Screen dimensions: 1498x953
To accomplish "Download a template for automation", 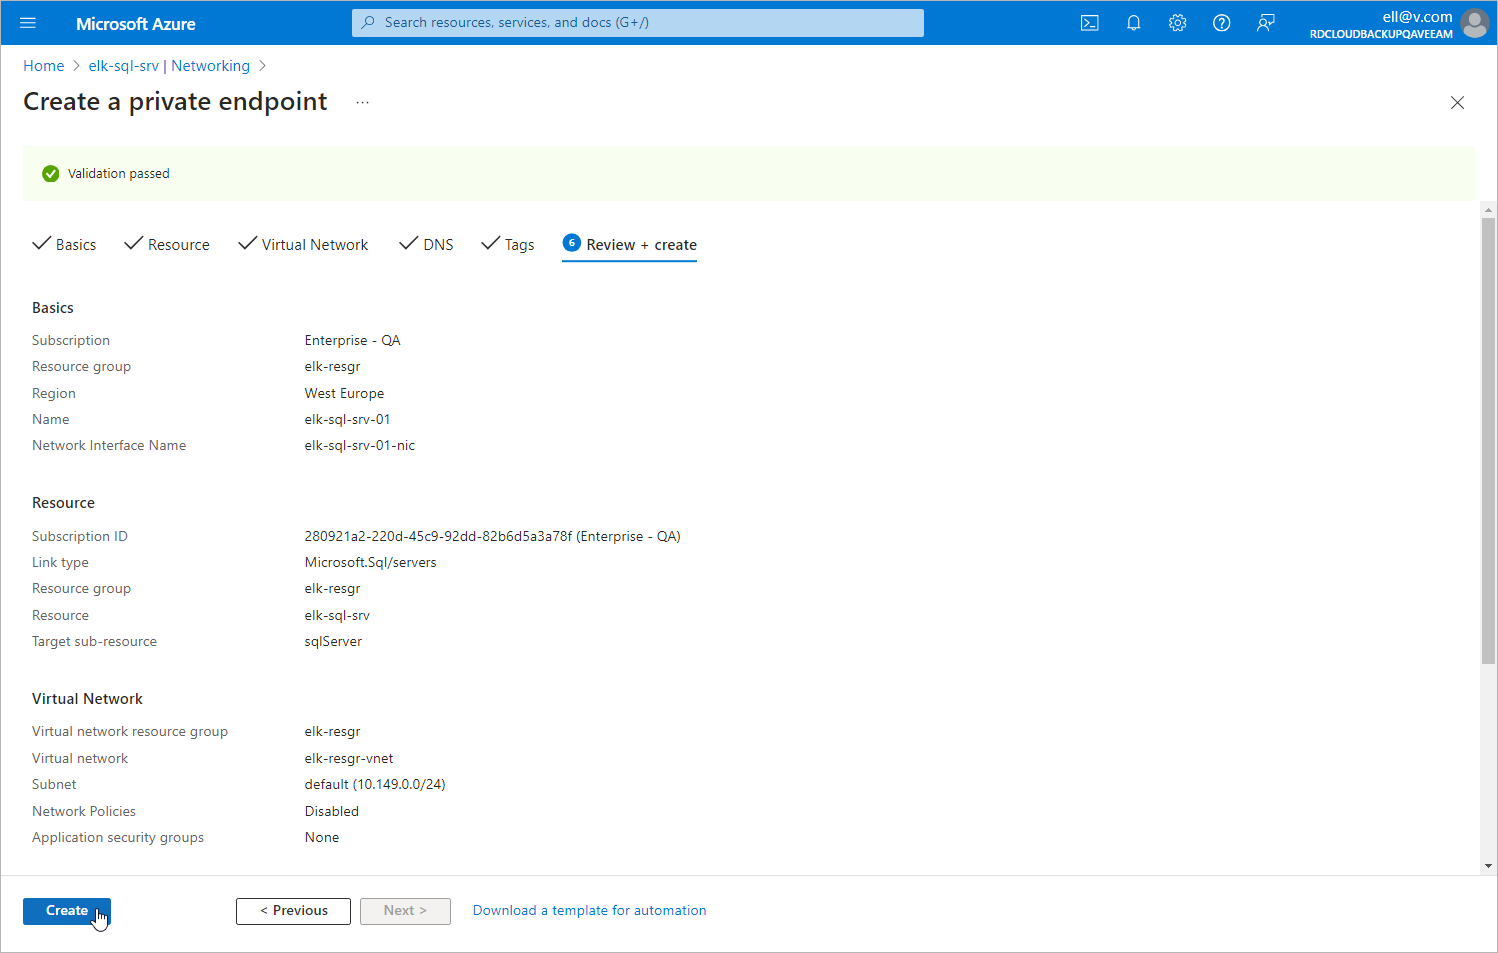I will click(590, 911).
